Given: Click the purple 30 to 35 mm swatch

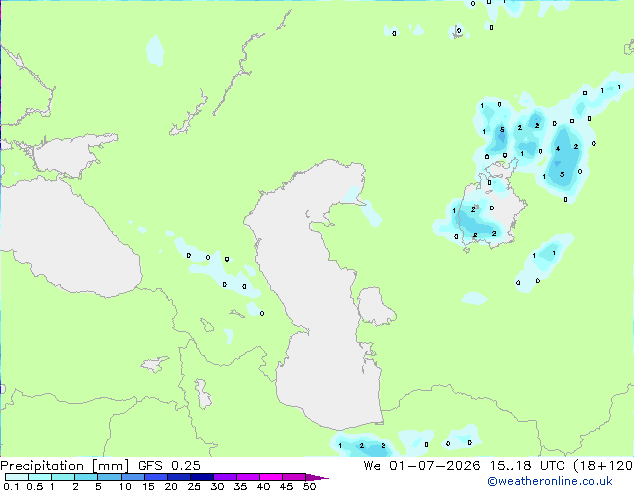Looking at the screenshot, I should [224, 477].
